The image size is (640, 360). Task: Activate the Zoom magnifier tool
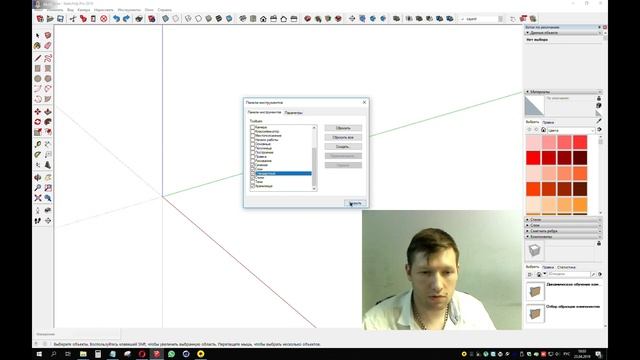38,188
